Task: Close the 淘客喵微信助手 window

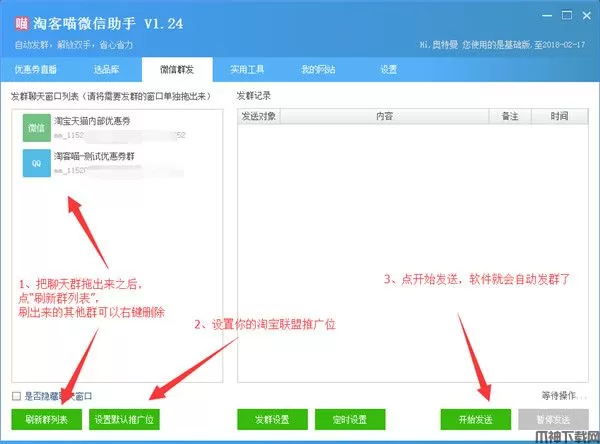Action: click(x=587, y=16)
